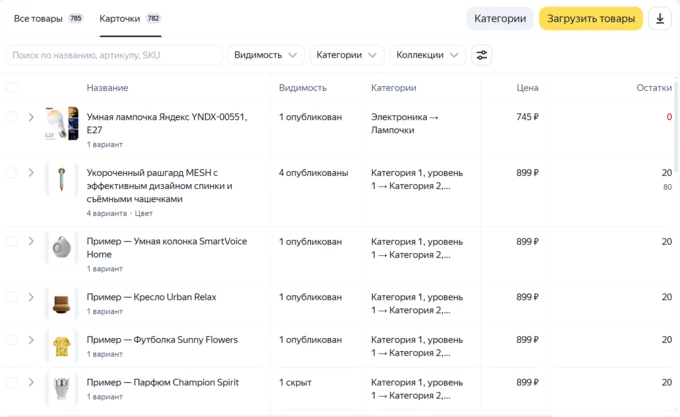The width and height of the screenshot is (680, 417).
Task: Click the SmartVoice Home speaker thumbnail
Action: pos(61,248)
